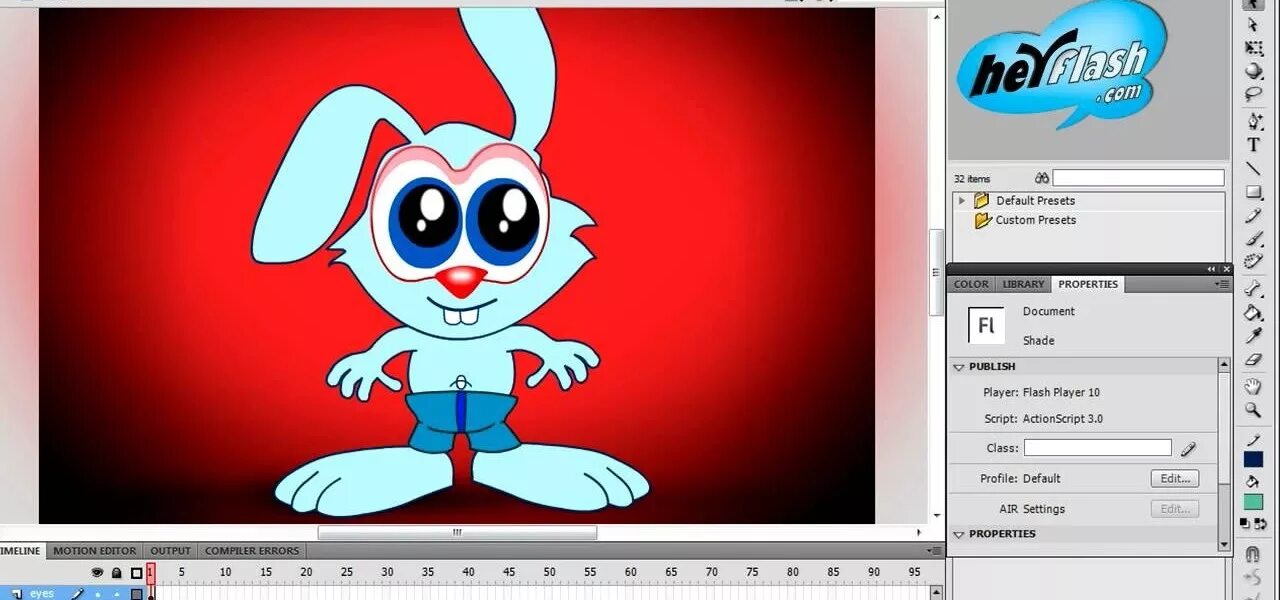
Task: Click black and white swap colors icons
Action: tap(1253, 523)
